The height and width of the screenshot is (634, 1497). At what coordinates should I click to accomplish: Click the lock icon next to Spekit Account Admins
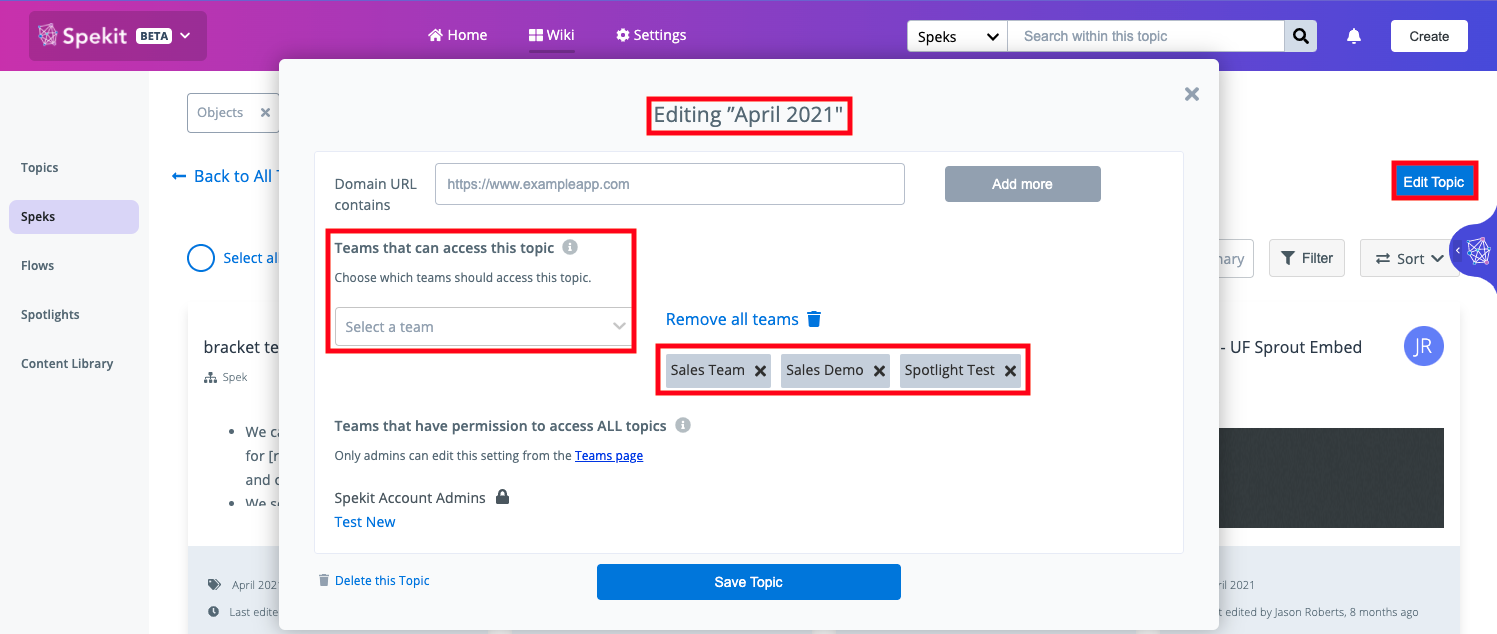(502, 497)
